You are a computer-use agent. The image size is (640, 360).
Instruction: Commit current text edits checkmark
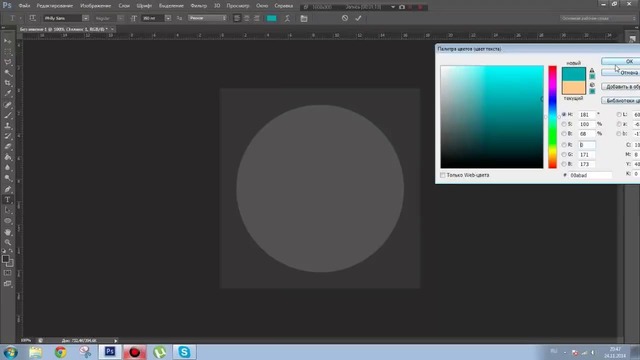[x=358, y=18]
